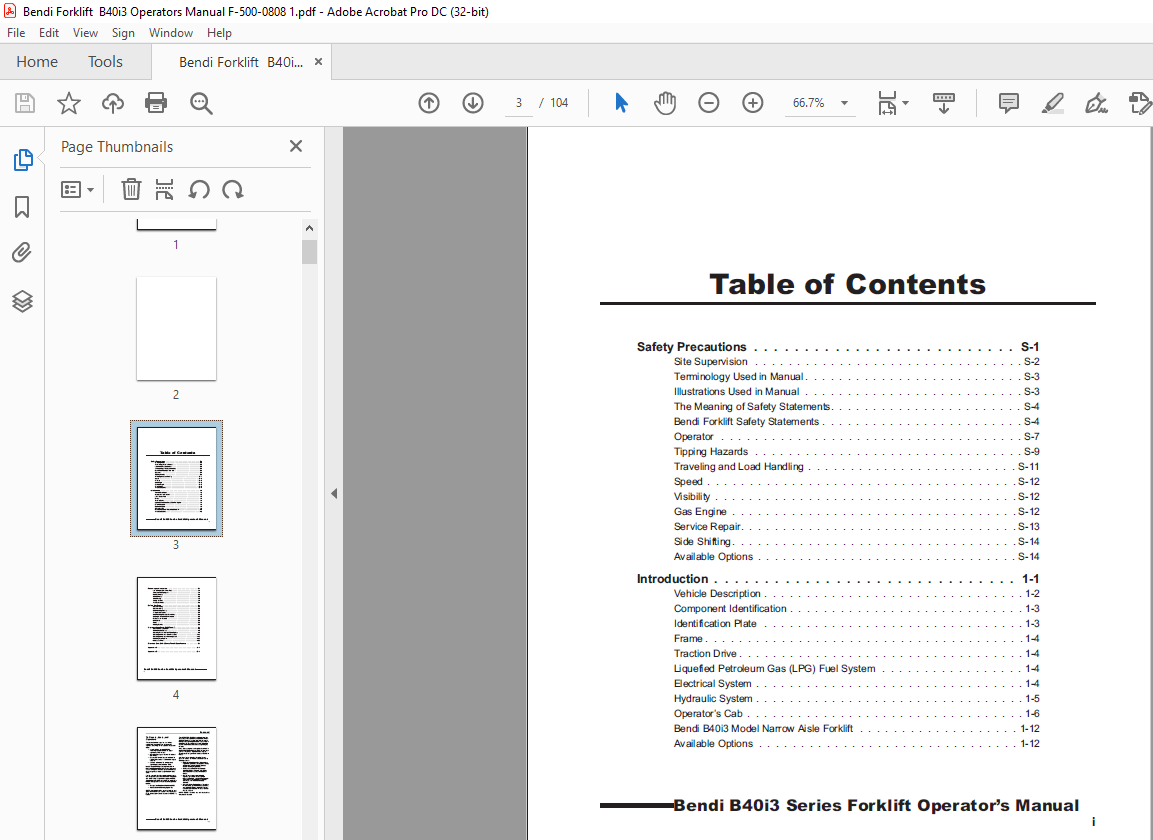The width and height of the screenshot is (1153, 840).
Task: Click 'Electrical System' contents entry
Action: tap(713, 683)
